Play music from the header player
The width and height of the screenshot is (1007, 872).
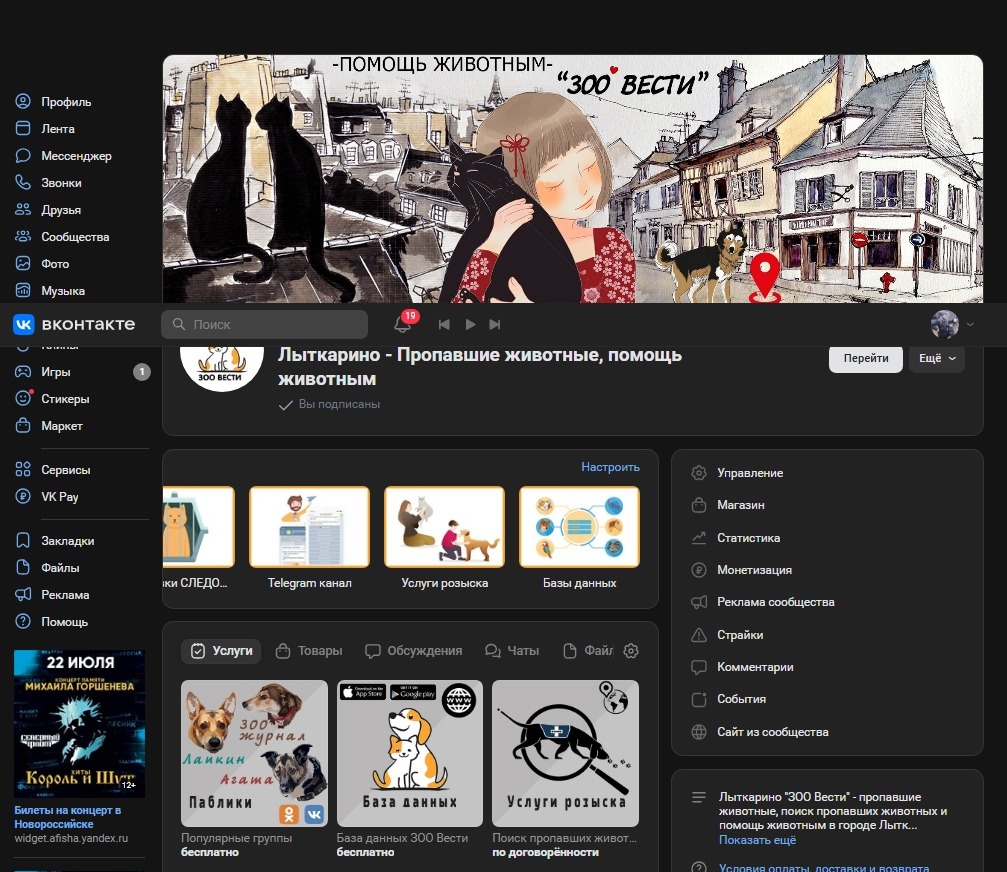tap(470, 324)
